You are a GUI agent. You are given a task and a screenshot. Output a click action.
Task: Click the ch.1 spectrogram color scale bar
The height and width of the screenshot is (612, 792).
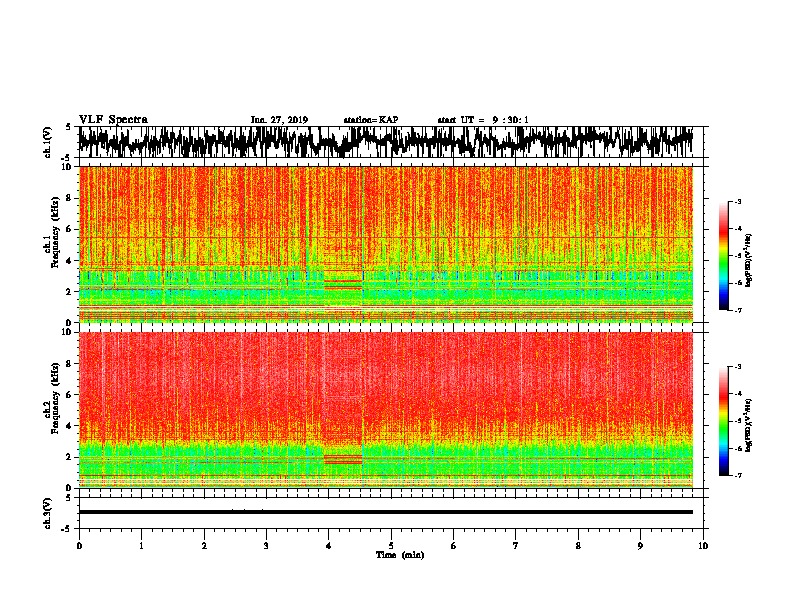pyautogui.click(x=724, y=256)
